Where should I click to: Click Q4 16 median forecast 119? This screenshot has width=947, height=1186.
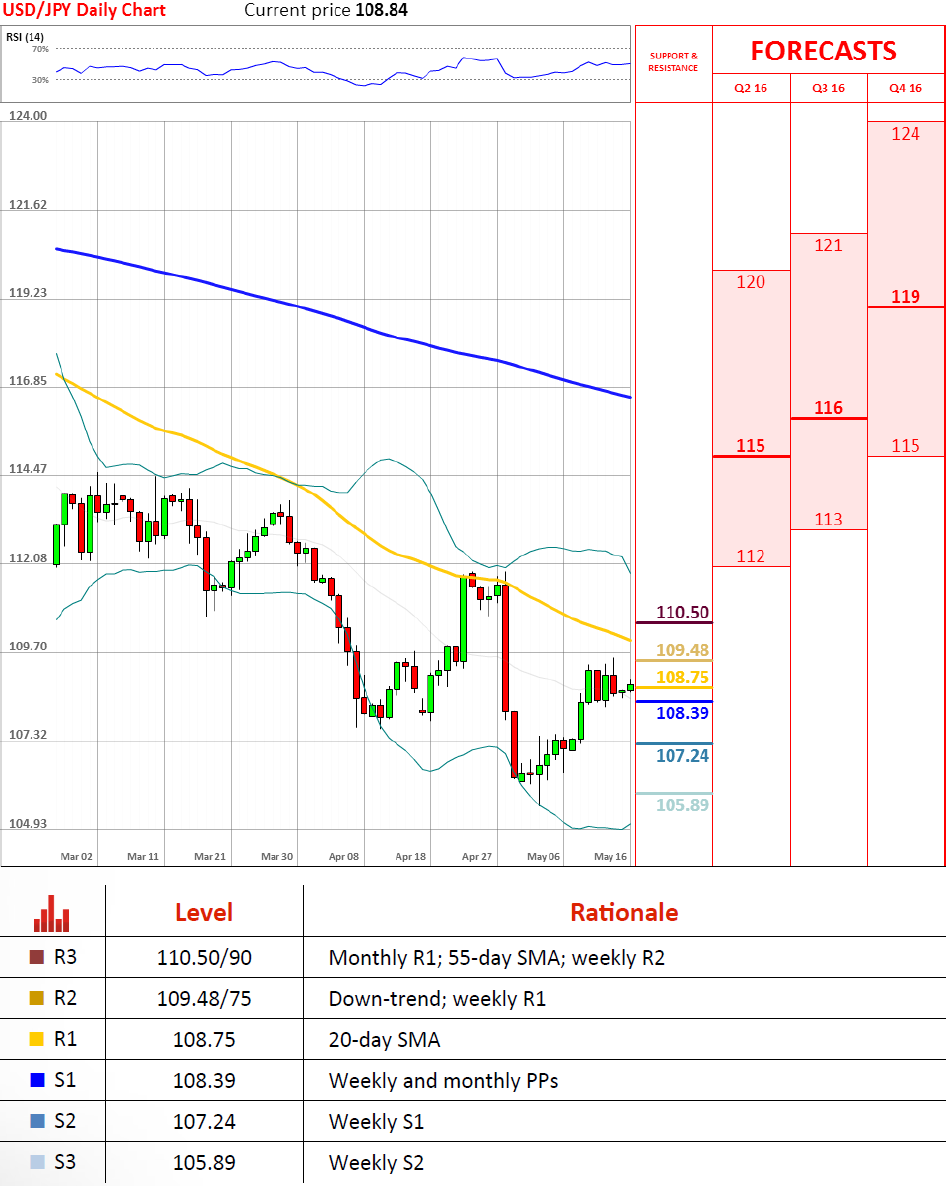click(905, 296)
